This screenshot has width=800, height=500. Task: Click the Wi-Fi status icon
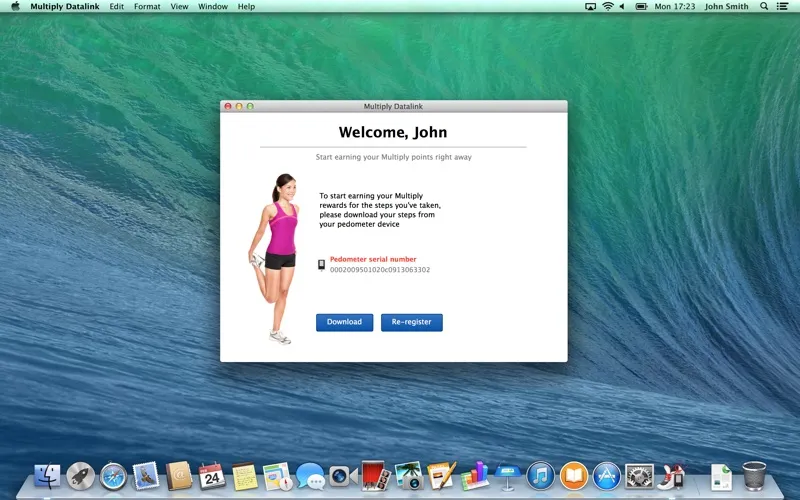point(608,6)
